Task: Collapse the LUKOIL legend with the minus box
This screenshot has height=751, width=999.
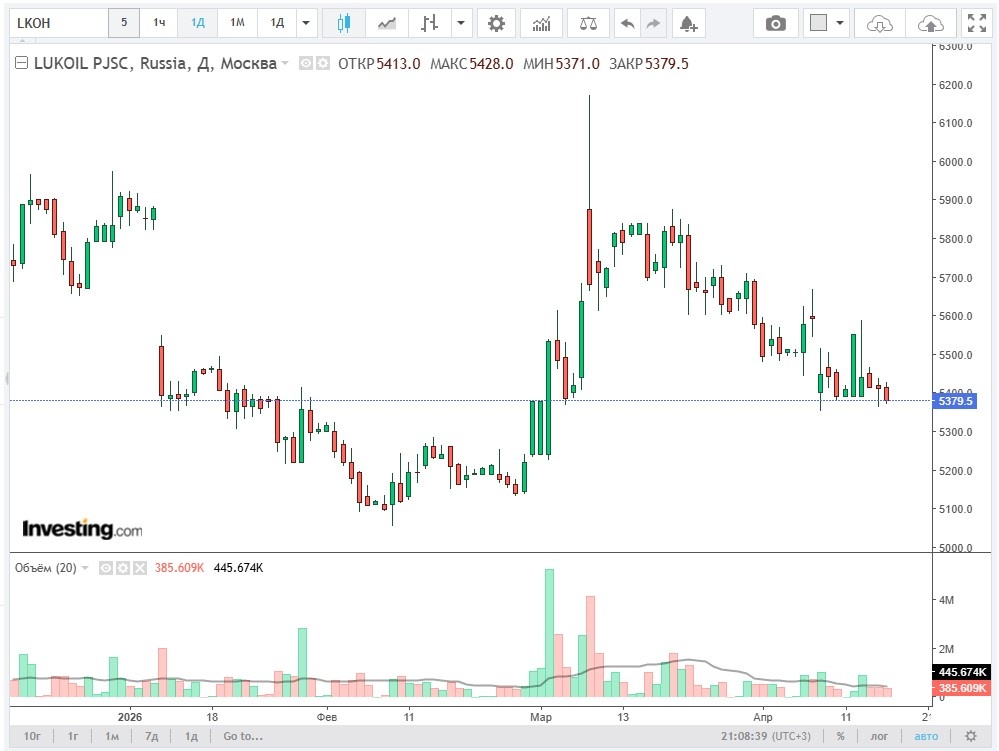Action: pos(21,62)
